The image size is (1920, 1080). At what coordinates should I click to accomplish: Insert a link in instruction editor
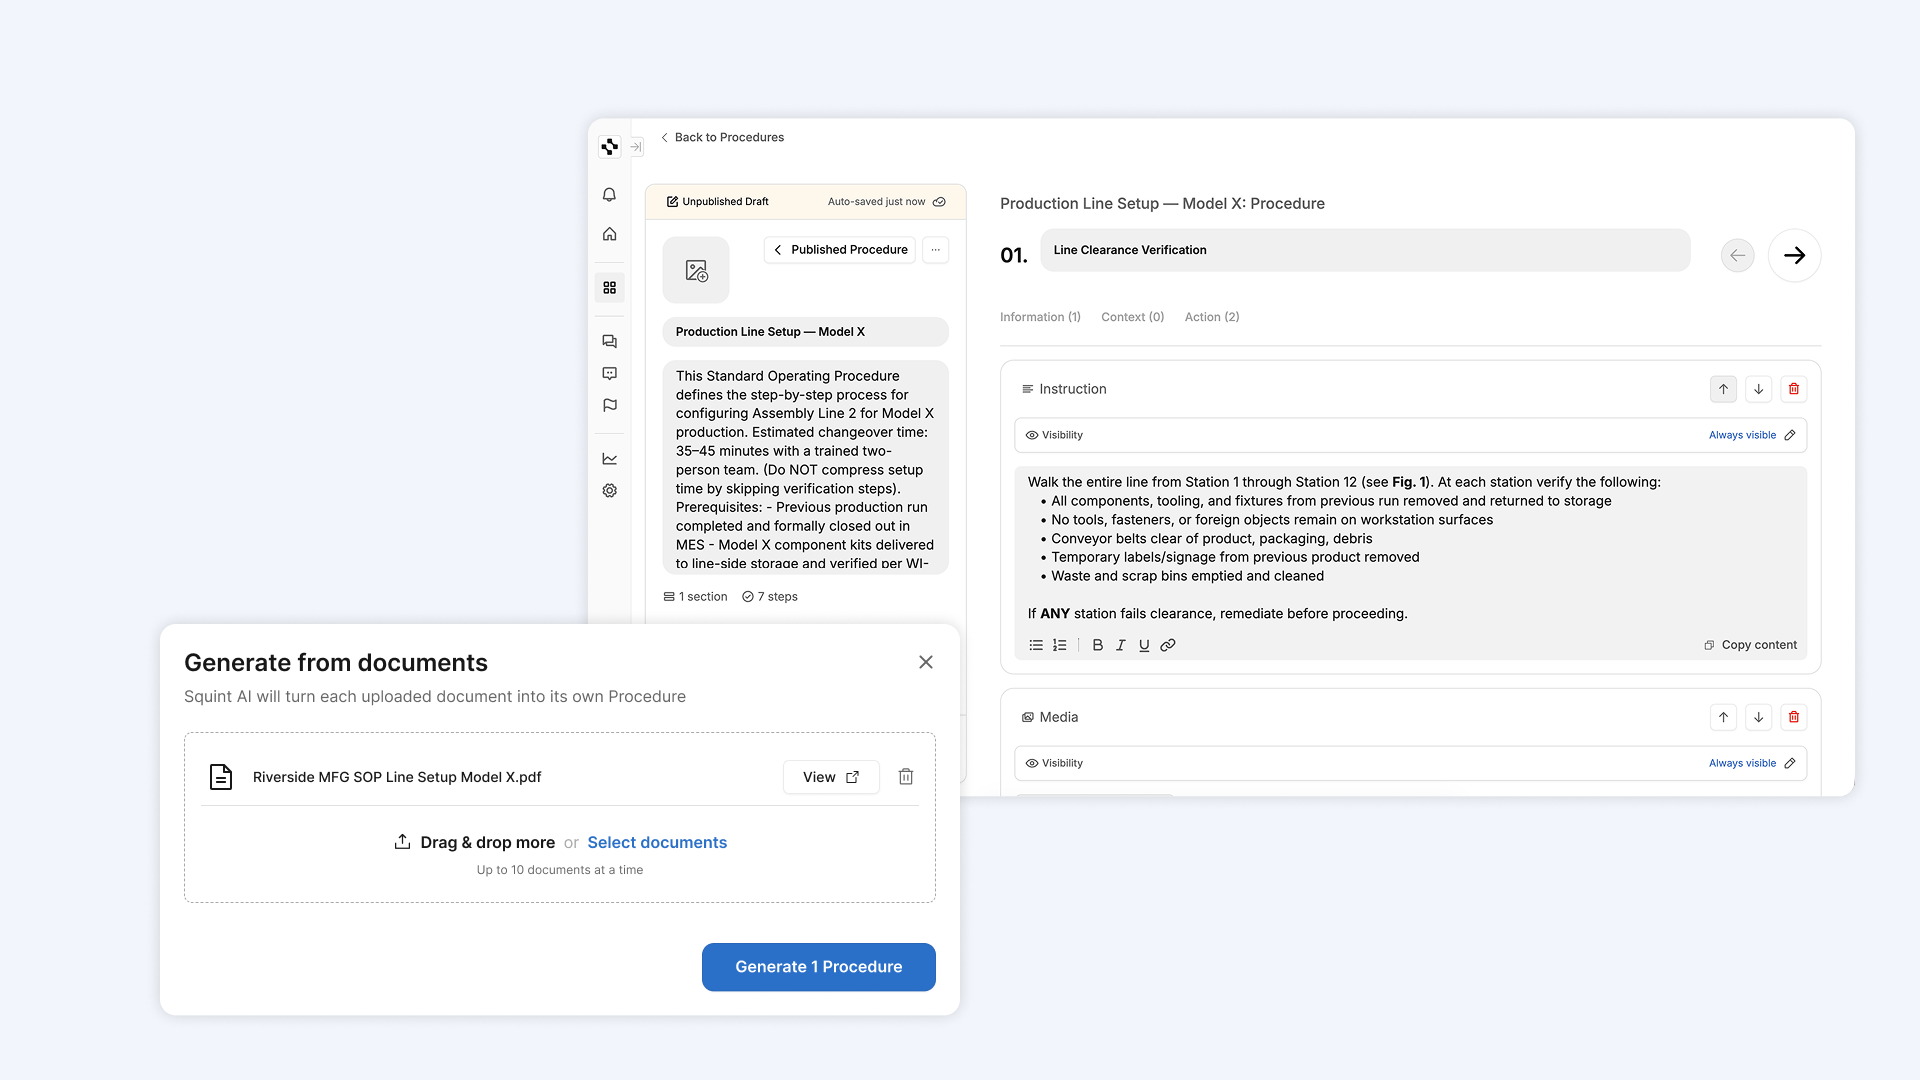1167,645
